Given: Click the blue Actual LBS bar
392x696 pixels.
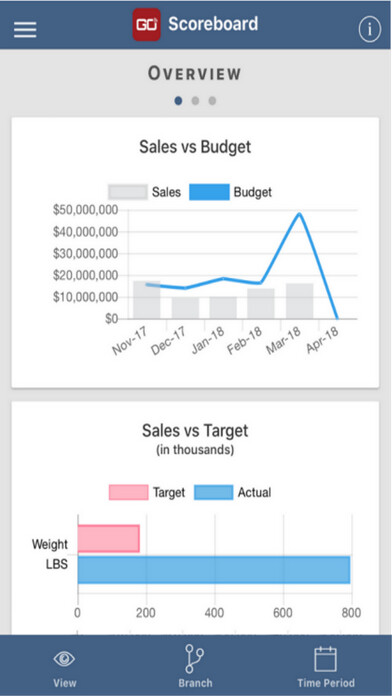Looking at the screenshot, I should coord(214,570).
